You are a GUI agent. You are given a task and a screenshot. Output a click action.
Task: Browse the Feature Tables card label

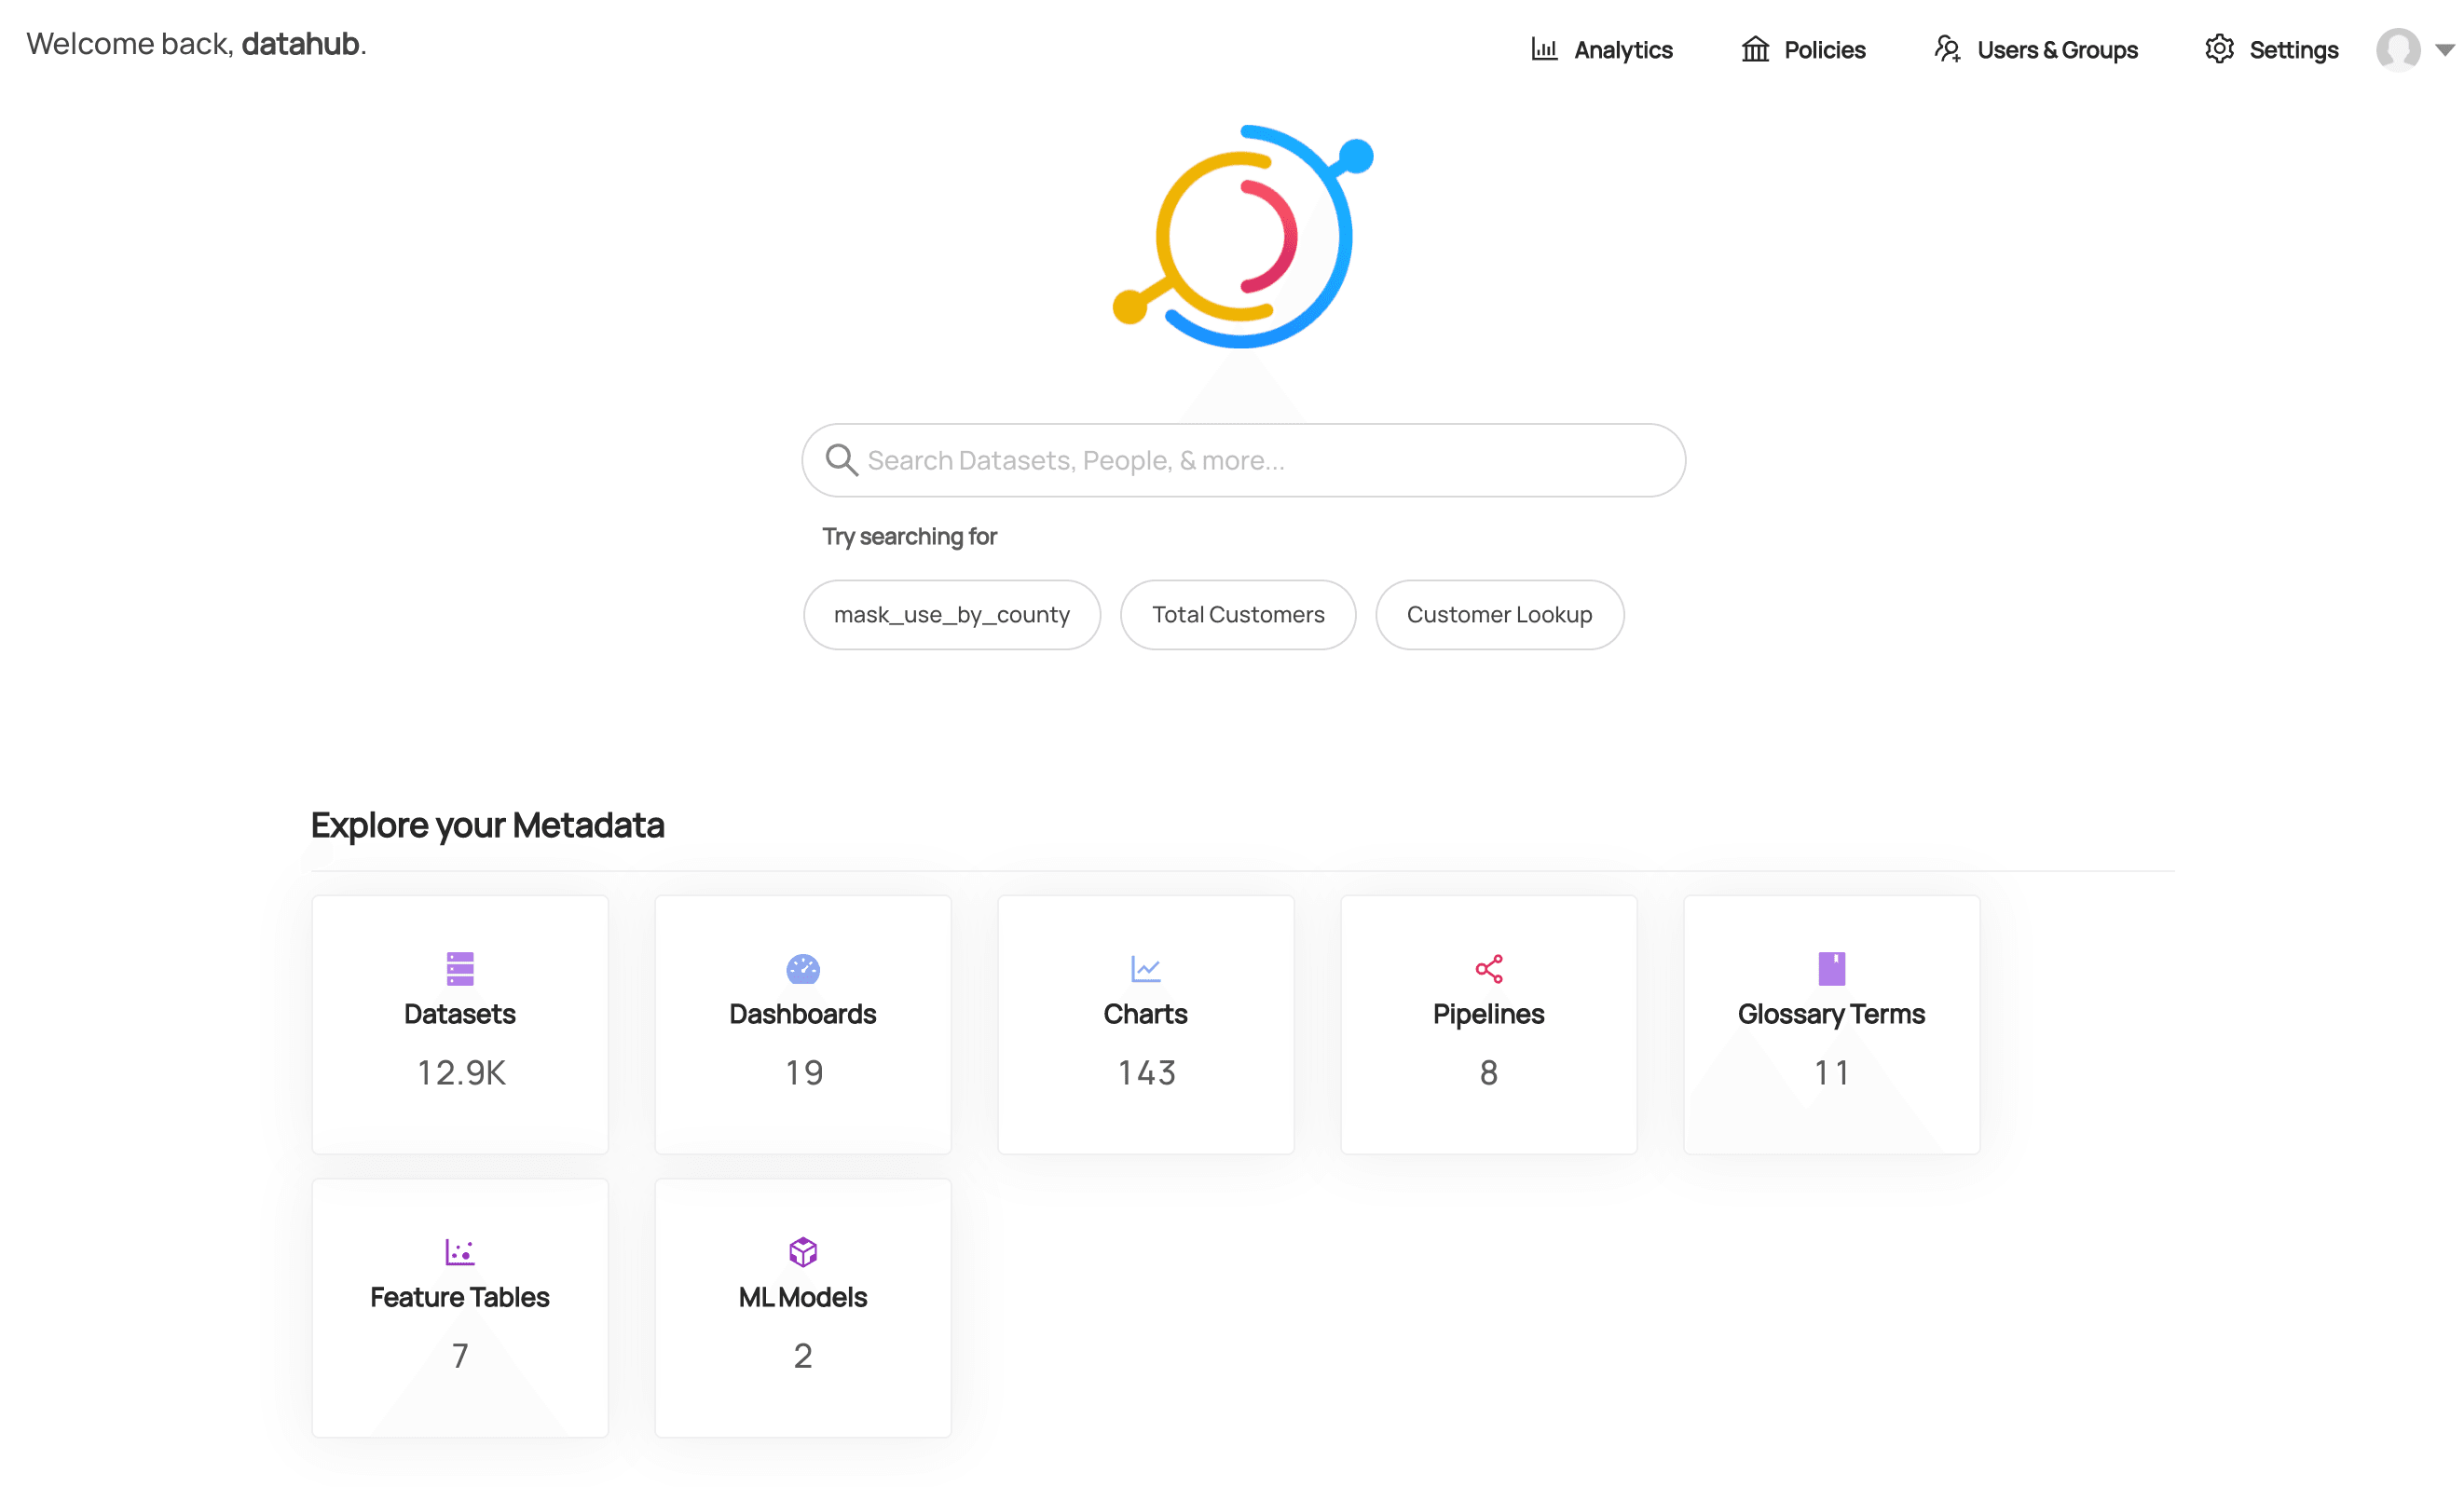click(x=460, y=1297)
